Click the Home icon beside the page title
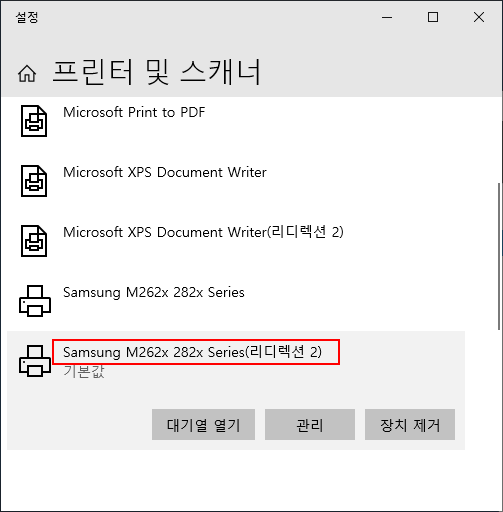The height and width of the screenshot is (512, 503). tap(27, 73)
